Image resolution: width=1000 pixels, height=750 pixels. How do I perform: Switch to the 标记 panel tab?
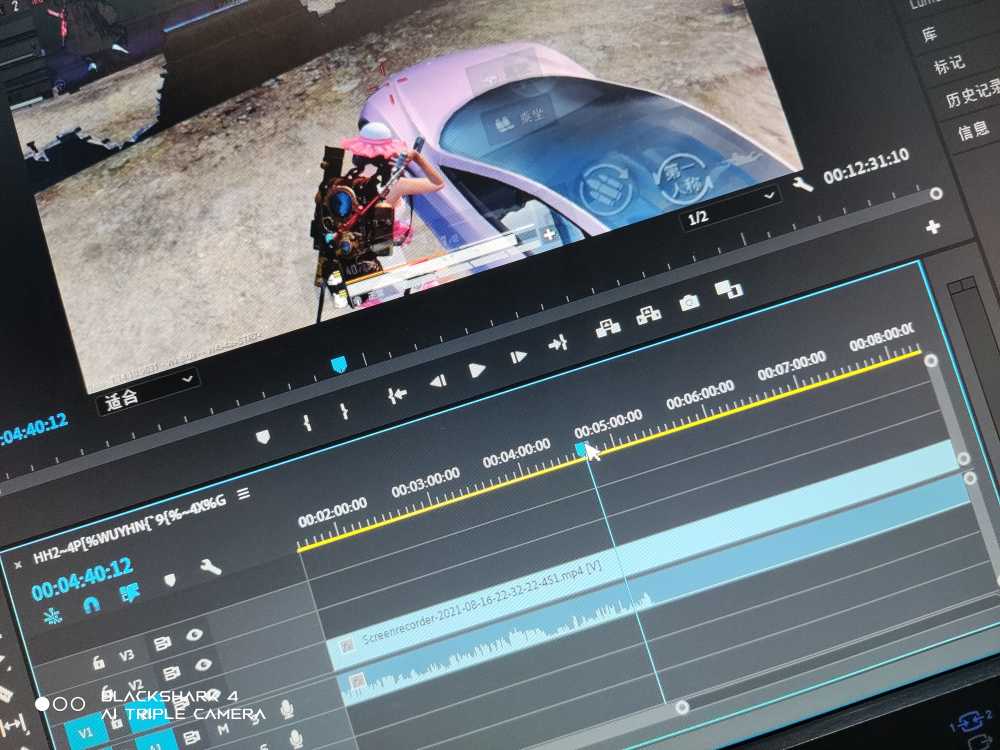point(948,64)
